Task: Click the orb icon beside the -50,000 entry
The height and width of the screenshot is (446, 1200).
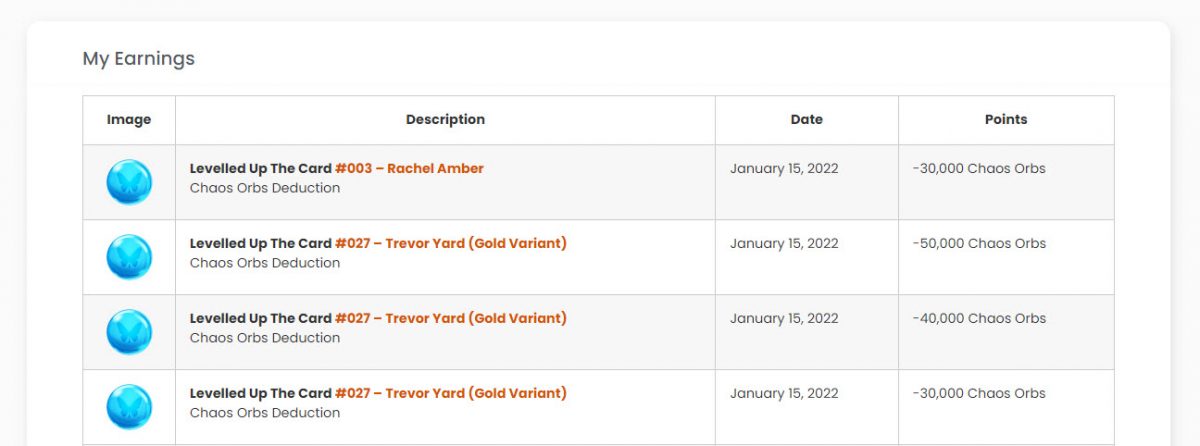Action: point(129,257)
